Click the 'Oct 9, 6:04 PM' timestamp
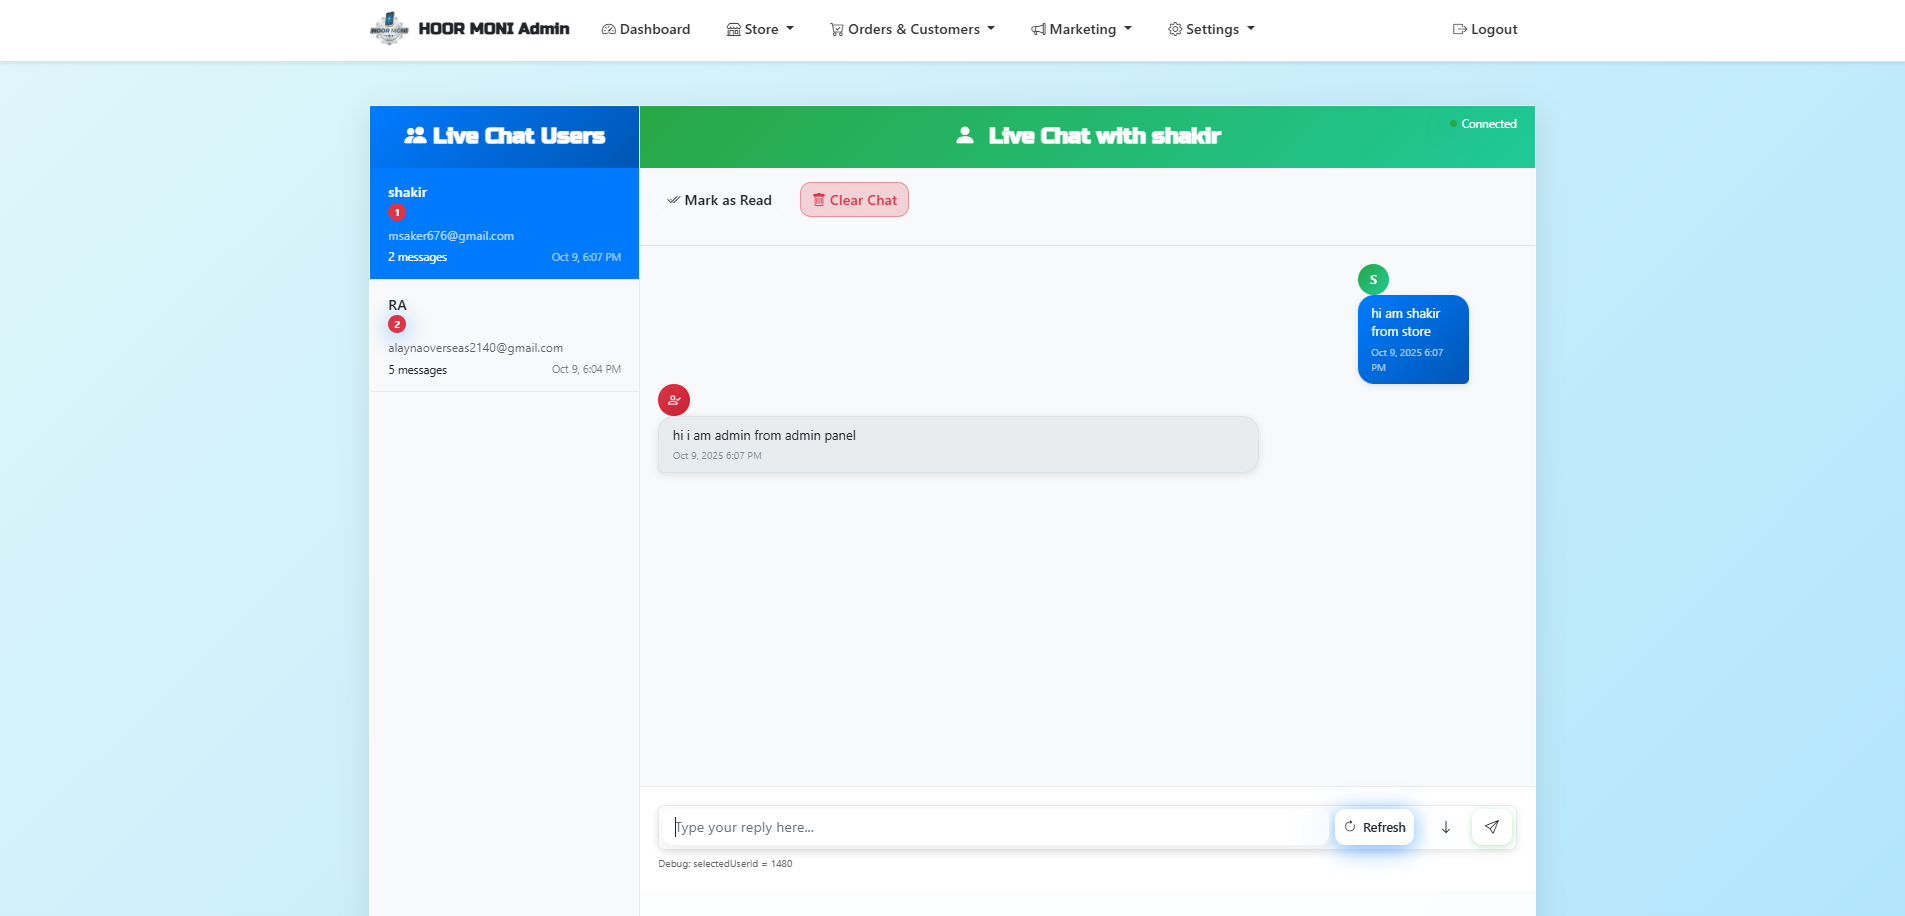The image size is (1905, 916). pos(586,369)
